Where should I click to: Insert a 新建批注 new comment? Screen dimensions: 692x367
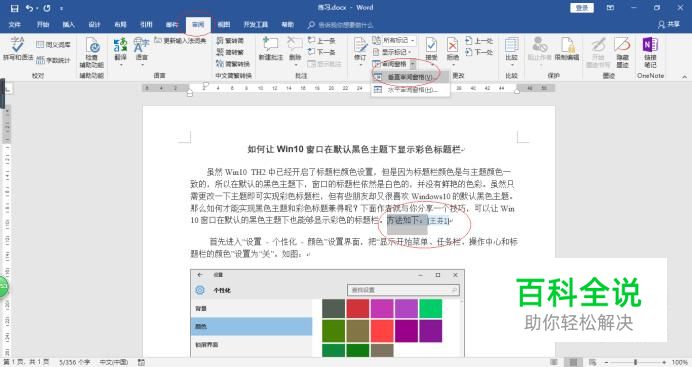[271, 49]
